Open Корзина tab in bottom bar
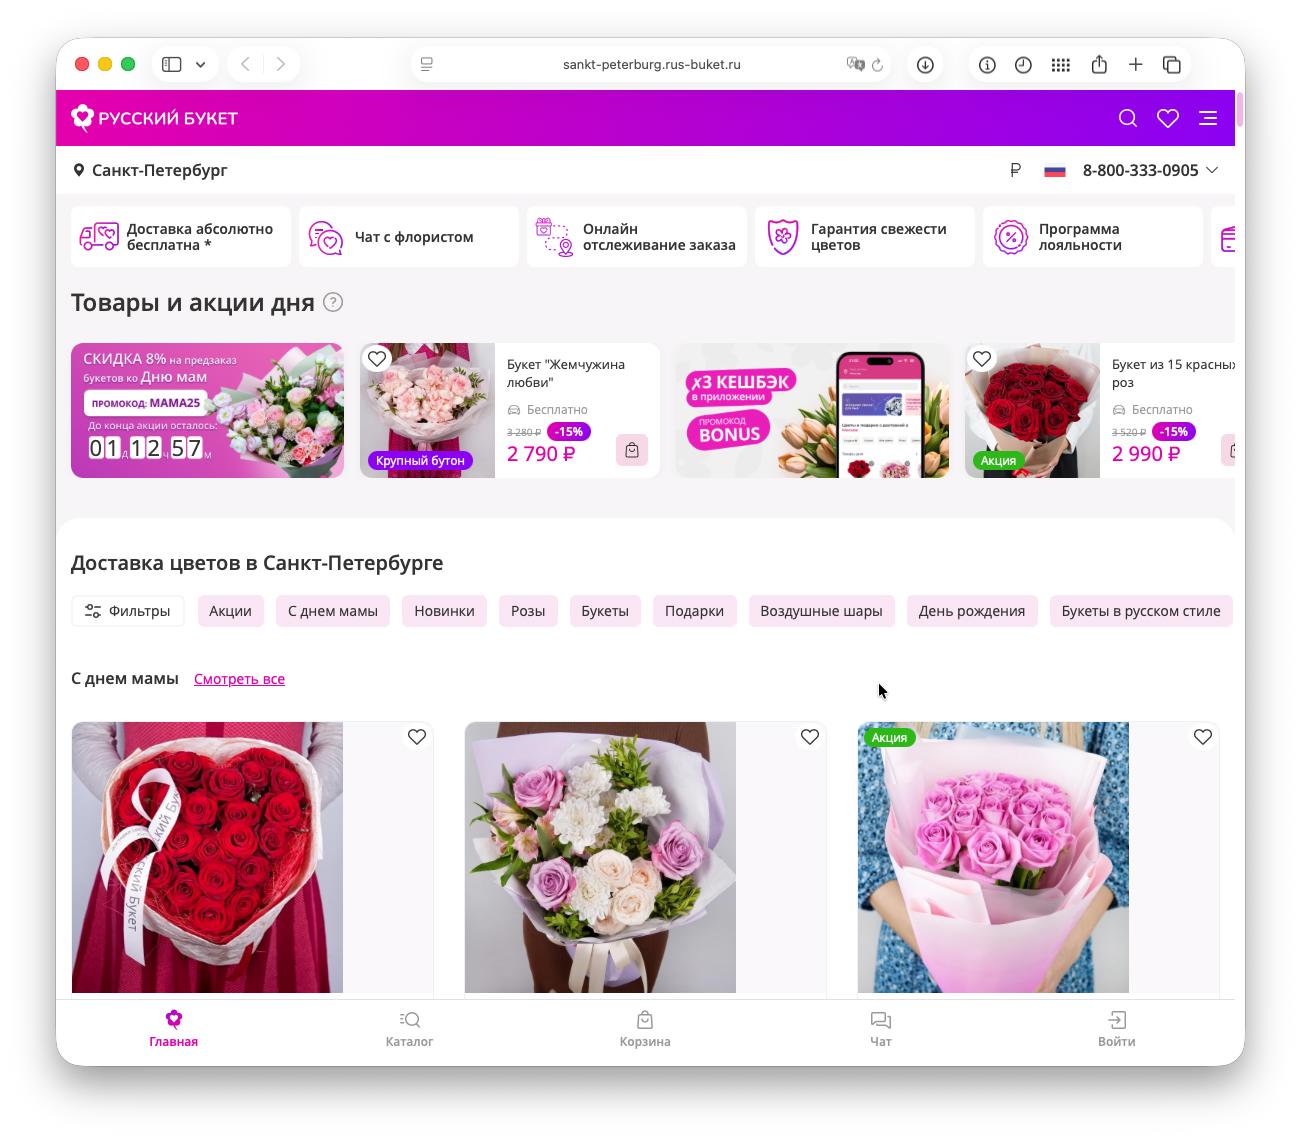The image size is (1301, 1140). 644,1028
